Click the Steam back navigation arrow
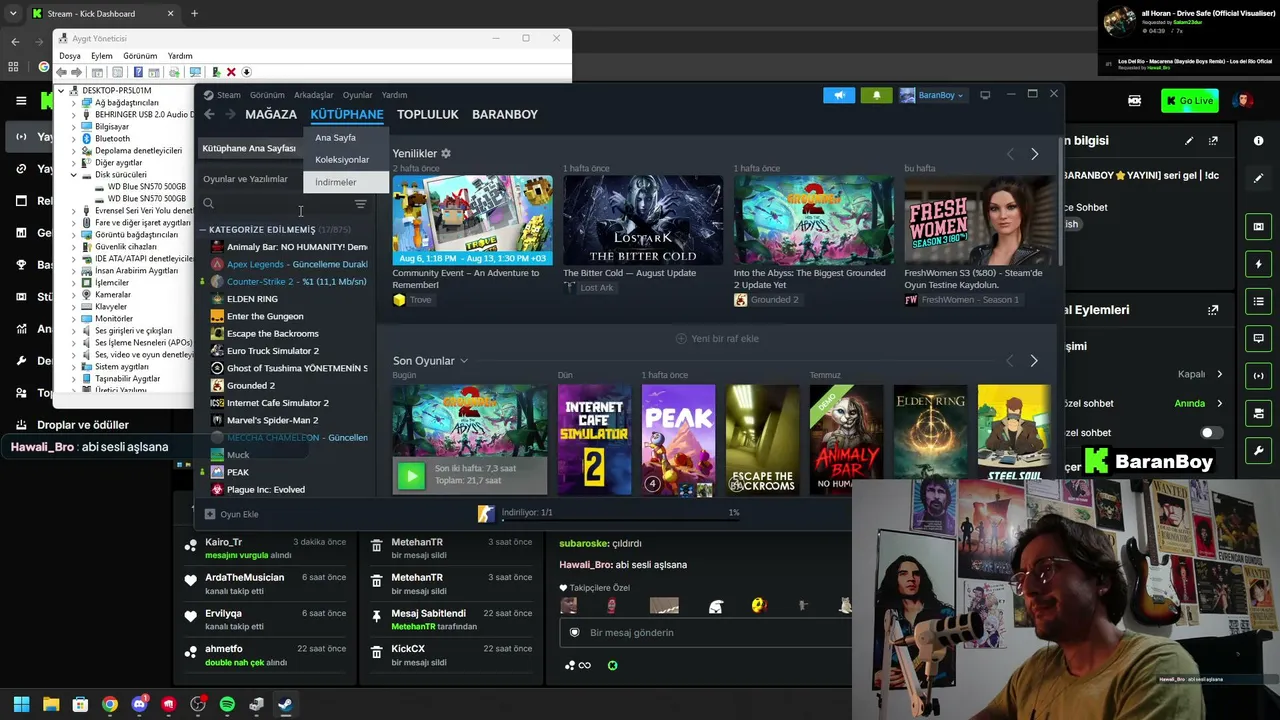1280x720 pixels. pyautogui.click(x=209, y=114)
